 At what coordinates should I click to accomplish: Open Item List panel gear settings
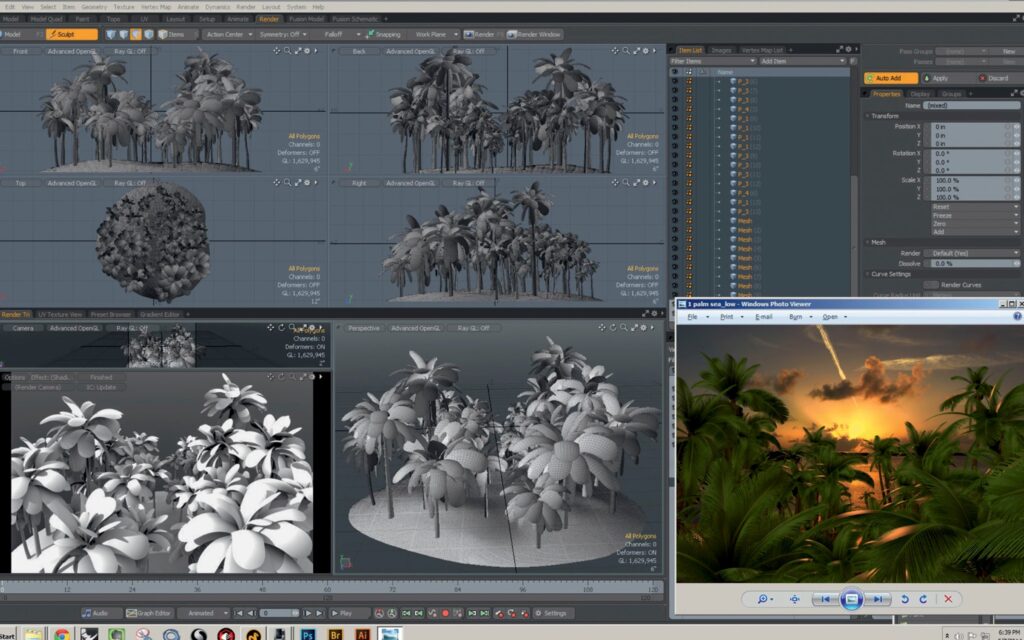pyautogui.click(x=848, y=50)
